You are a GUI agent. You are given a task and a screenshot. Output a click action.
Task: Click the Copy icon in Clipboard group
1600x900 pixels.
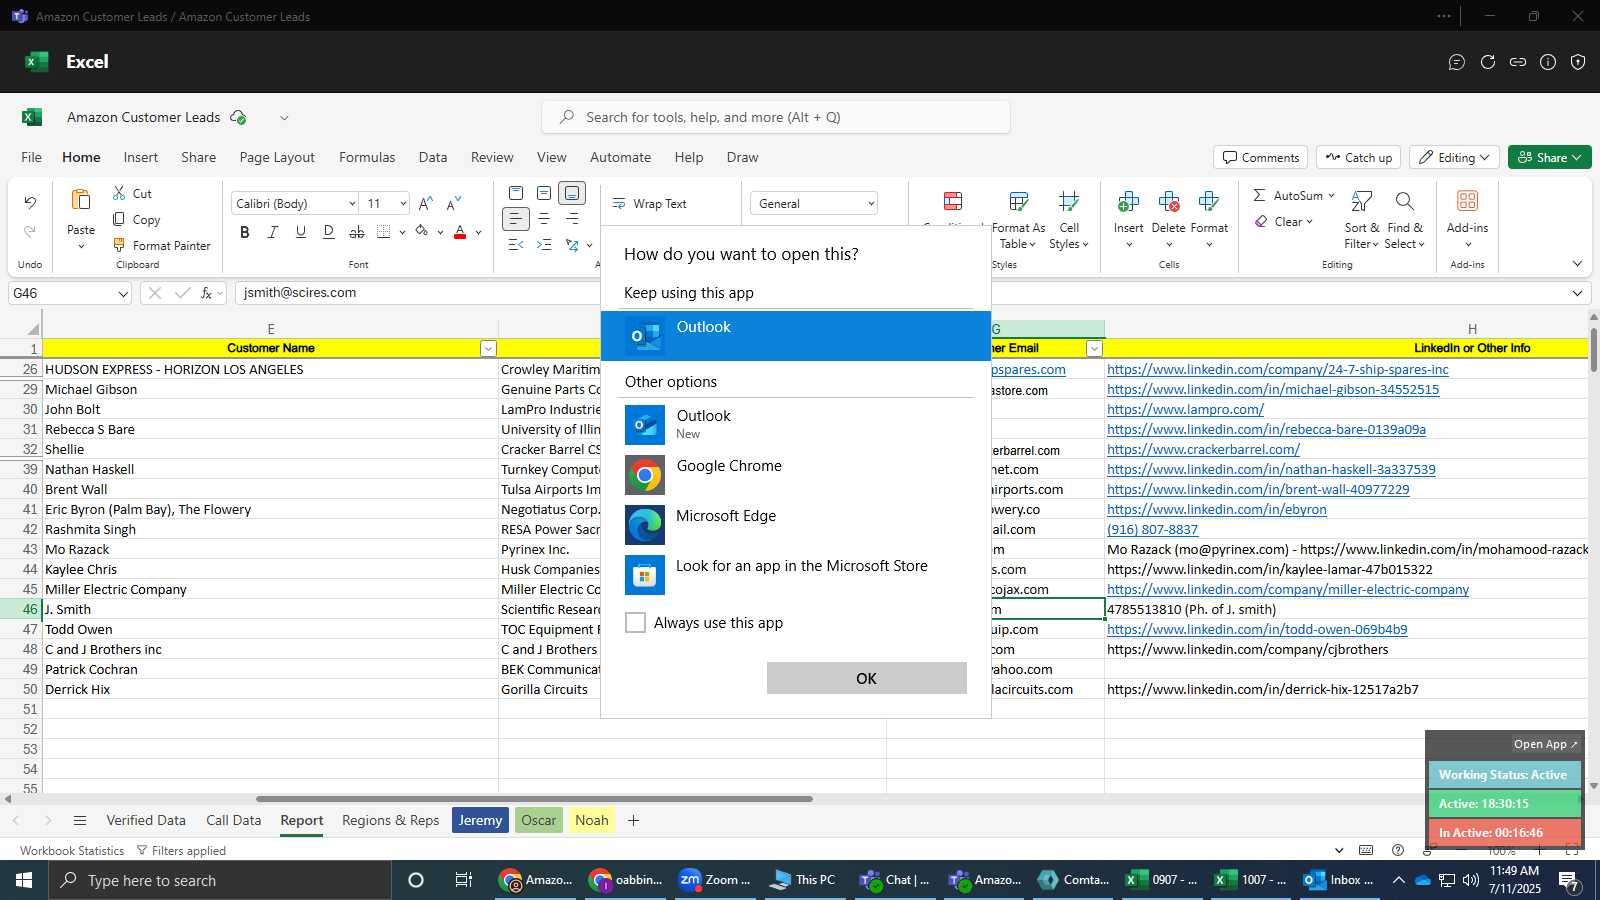[119, 219]
